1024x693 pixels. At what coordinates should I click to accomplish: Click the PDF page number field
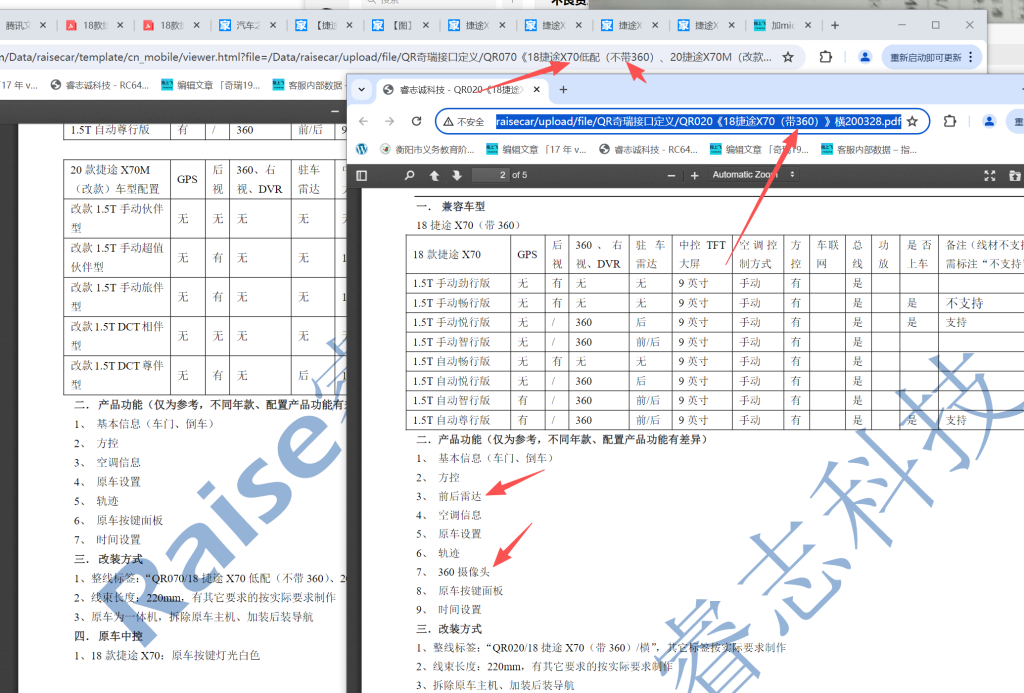click(x=490, y=175)
